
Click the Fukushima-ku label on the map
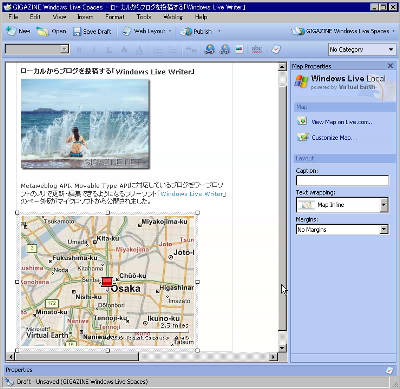tap(75, 258)
